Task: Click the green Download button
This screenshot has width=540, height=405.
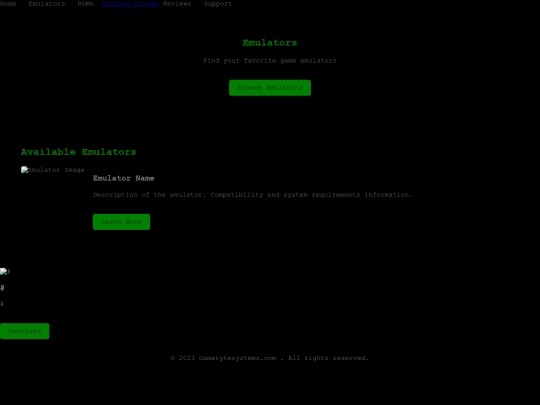Action: (x=24, y=331)
